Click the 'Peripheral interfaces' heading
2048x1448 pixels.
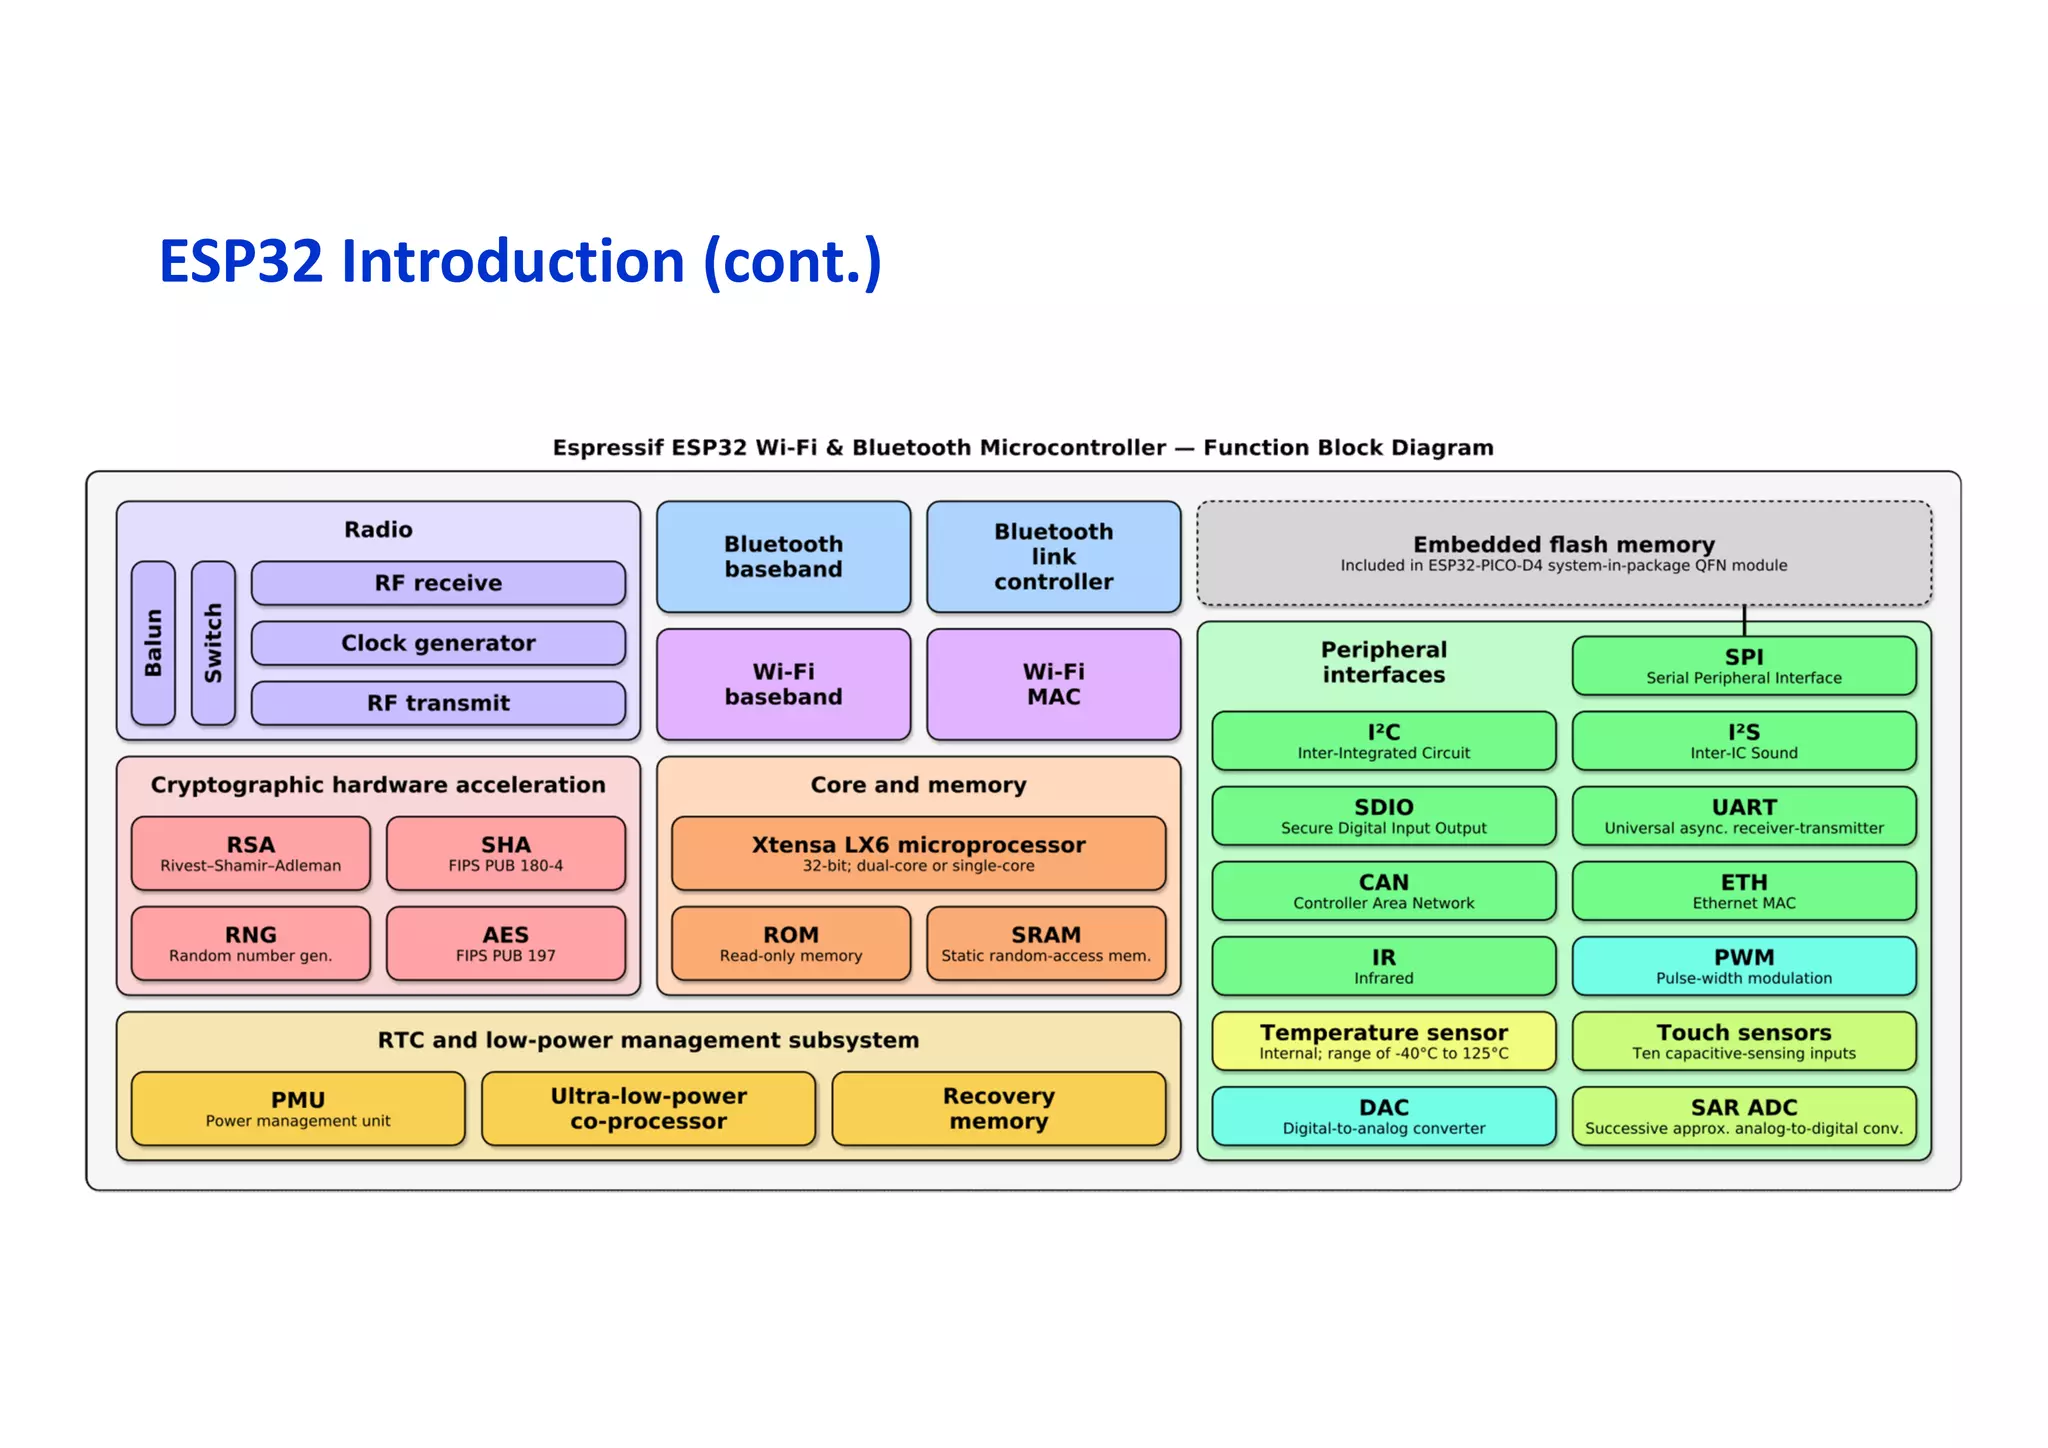click(x=1384, y=662)
